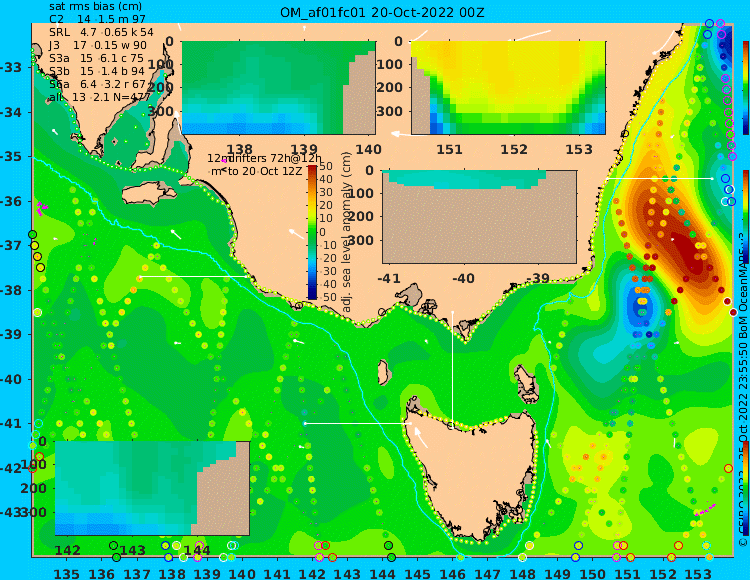Click the '143' label under bottom-left inset
This screenshot has width=750, height=580.
132,550
